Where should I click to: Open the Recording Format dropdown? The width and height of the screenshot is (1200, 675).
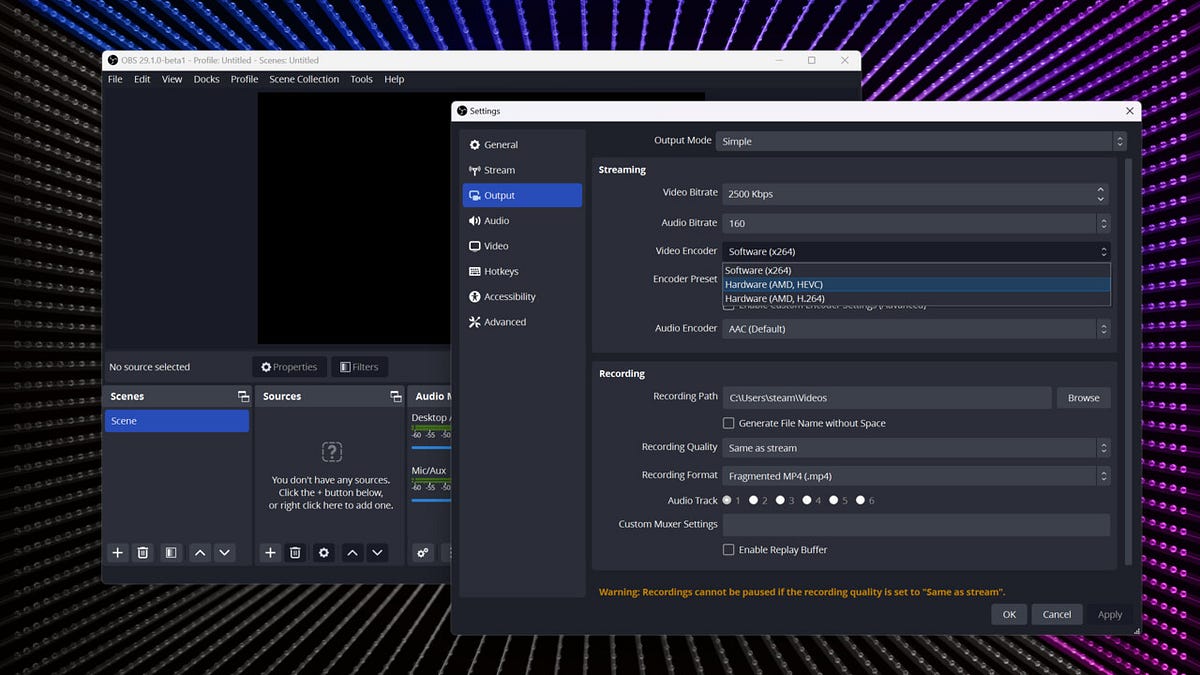click(x=916, y=476)
